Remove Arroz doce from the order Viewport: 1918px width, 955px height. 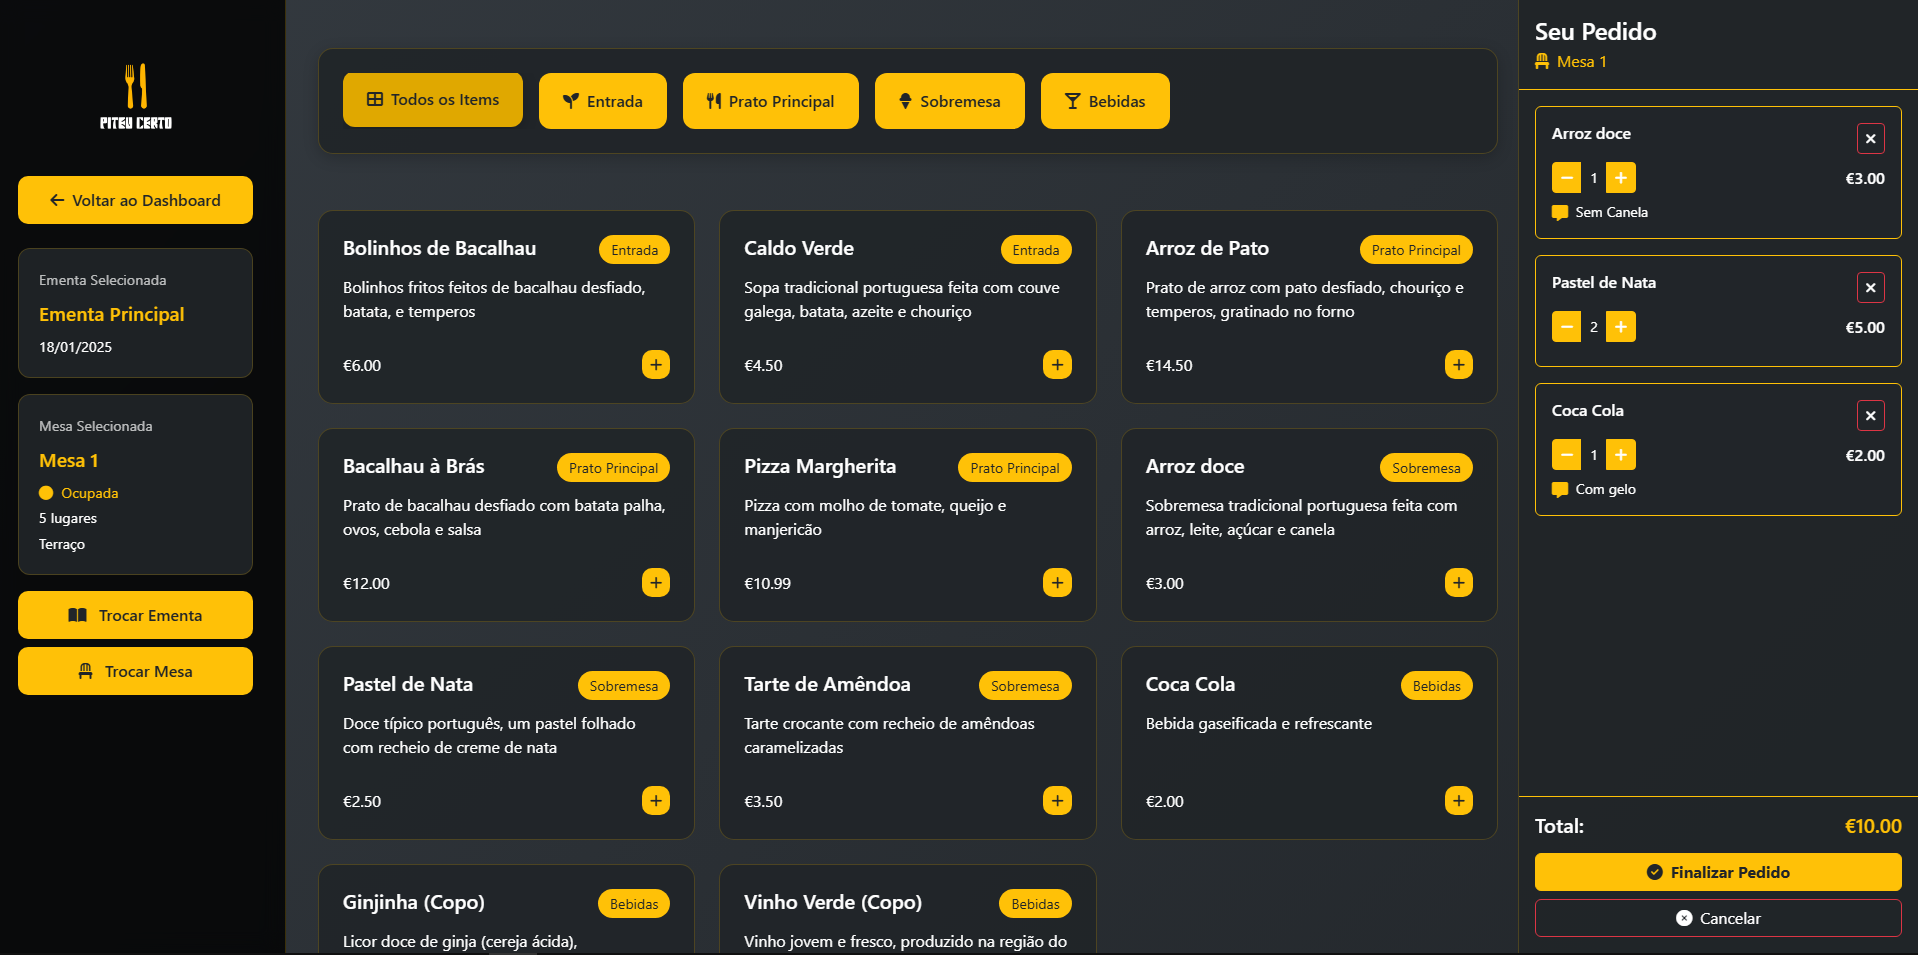pyautogui.click(x=1870, y=139)
